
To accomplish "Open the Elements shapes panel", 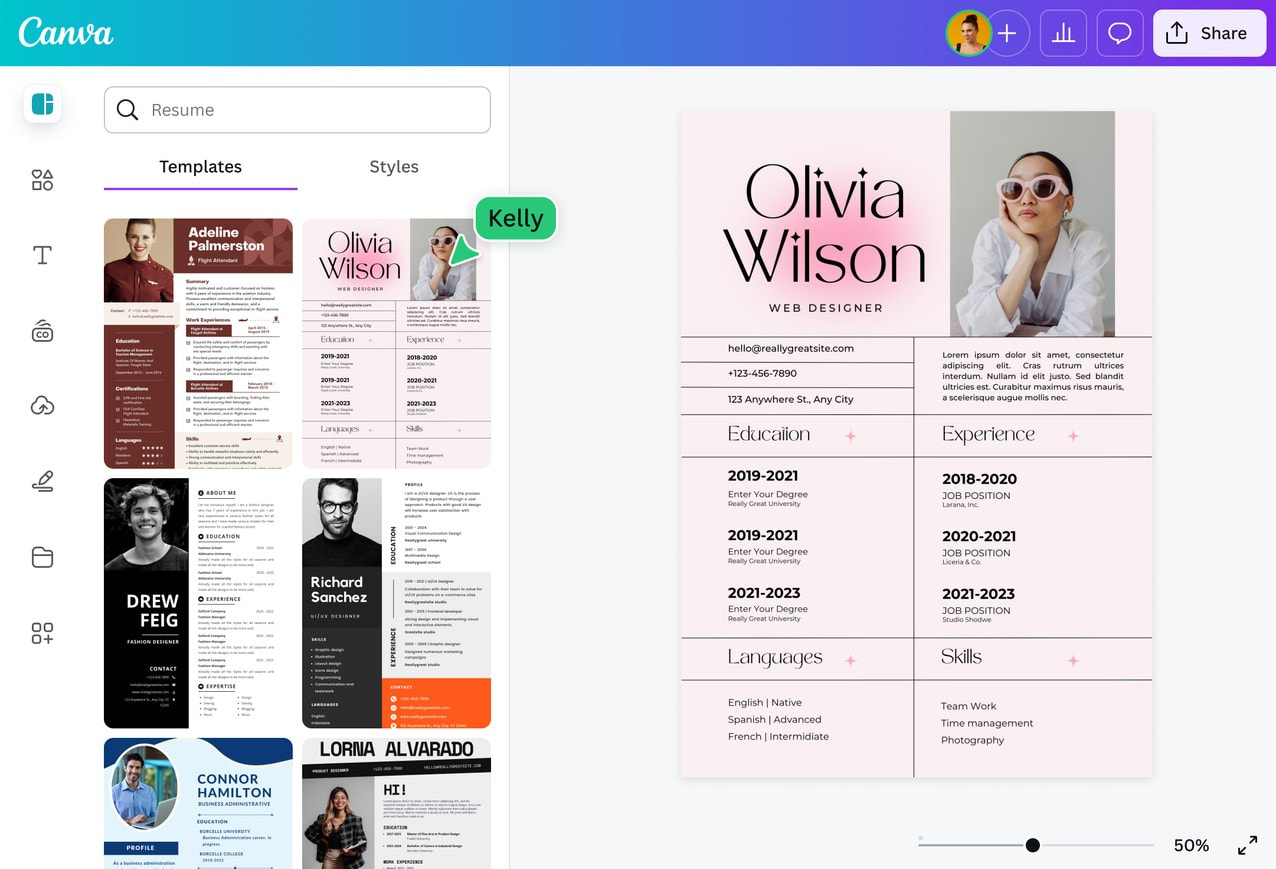I will (x=42, y=180).
